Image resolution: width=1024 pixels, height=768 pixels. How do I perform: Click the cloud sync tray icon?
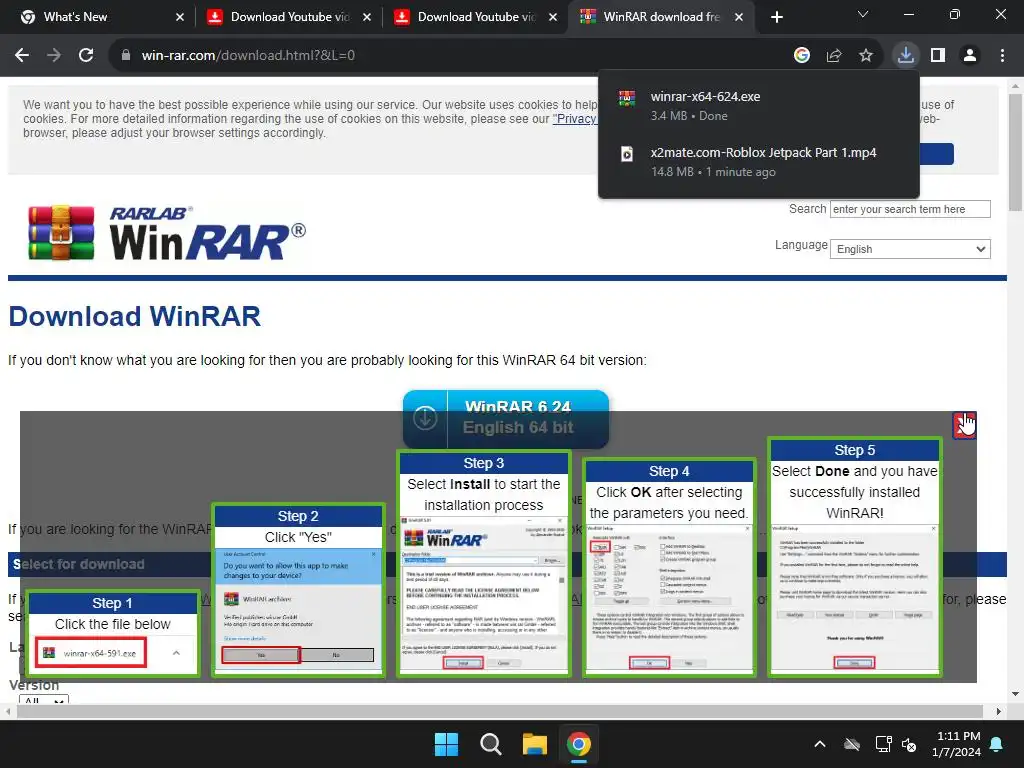point(852,744)
